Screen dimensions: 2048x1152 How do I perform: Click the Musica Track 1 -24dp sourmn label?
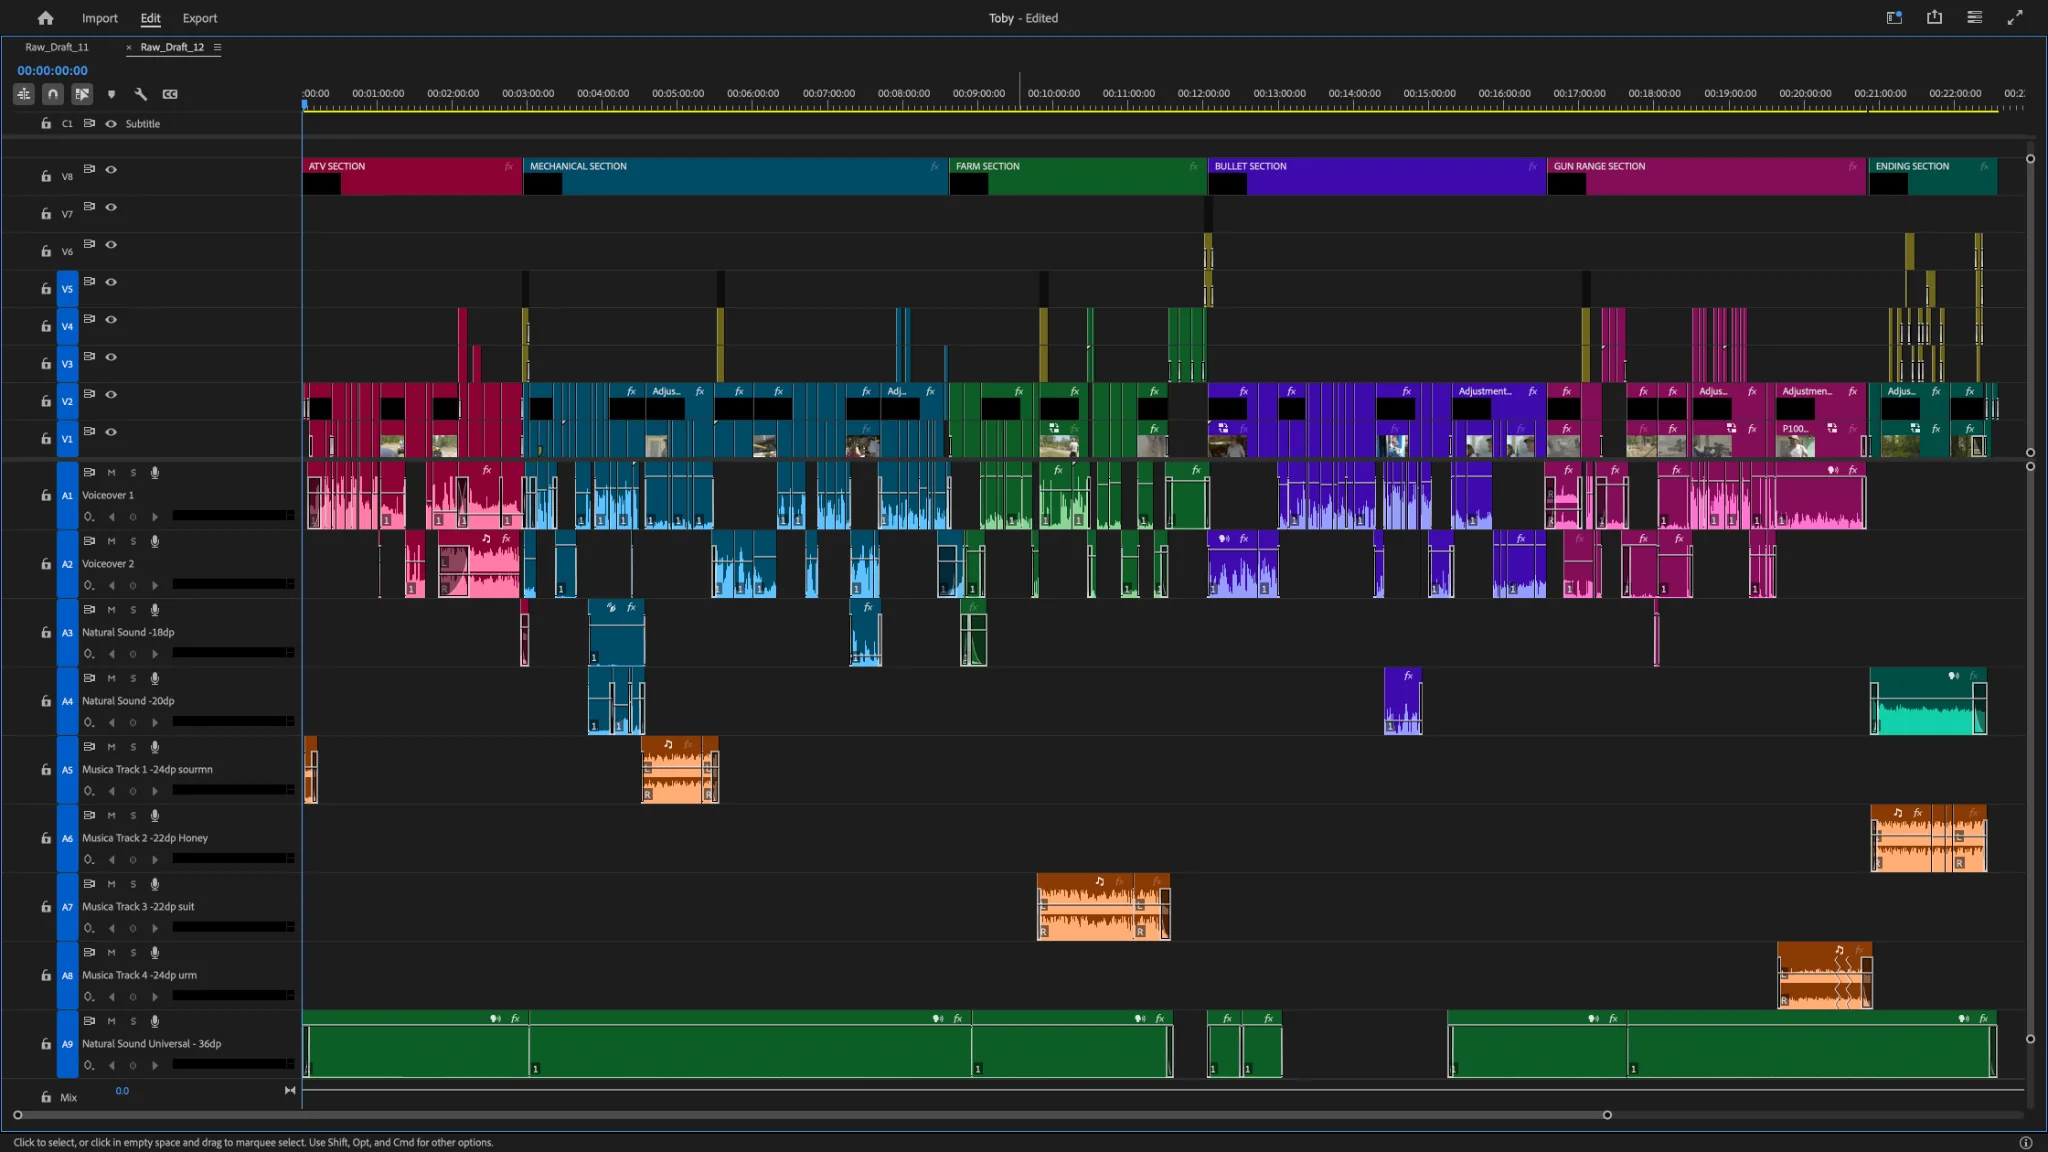147,770
